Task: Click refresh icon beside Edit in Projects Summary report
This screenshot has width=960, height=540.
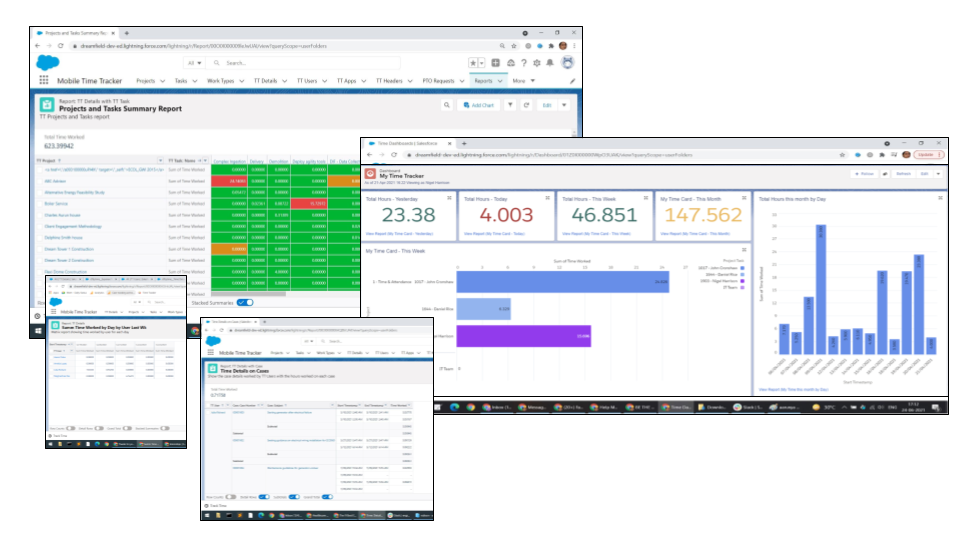Action: tap(526, 105)
